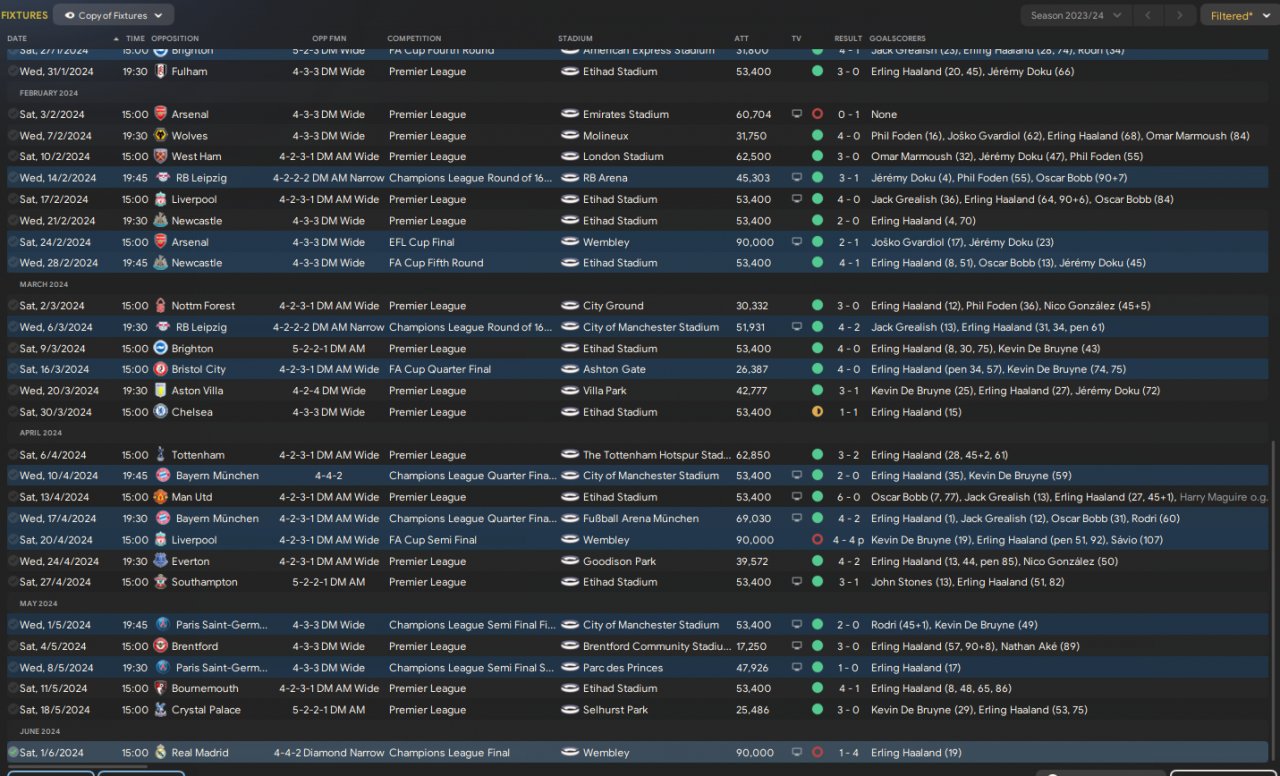This screenshot has width=1280, height=776.
Task: Click the "4-4-2 Diamond Narrow" formation cell
Action: (x=328, y=753)
